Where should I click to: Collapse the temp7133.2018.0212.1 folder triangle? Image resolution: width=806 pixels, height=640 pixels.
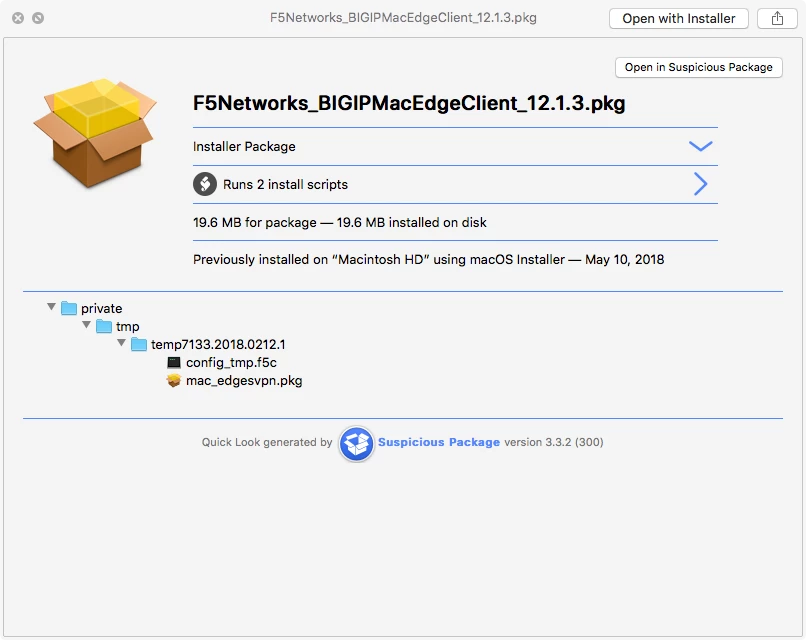121,343
